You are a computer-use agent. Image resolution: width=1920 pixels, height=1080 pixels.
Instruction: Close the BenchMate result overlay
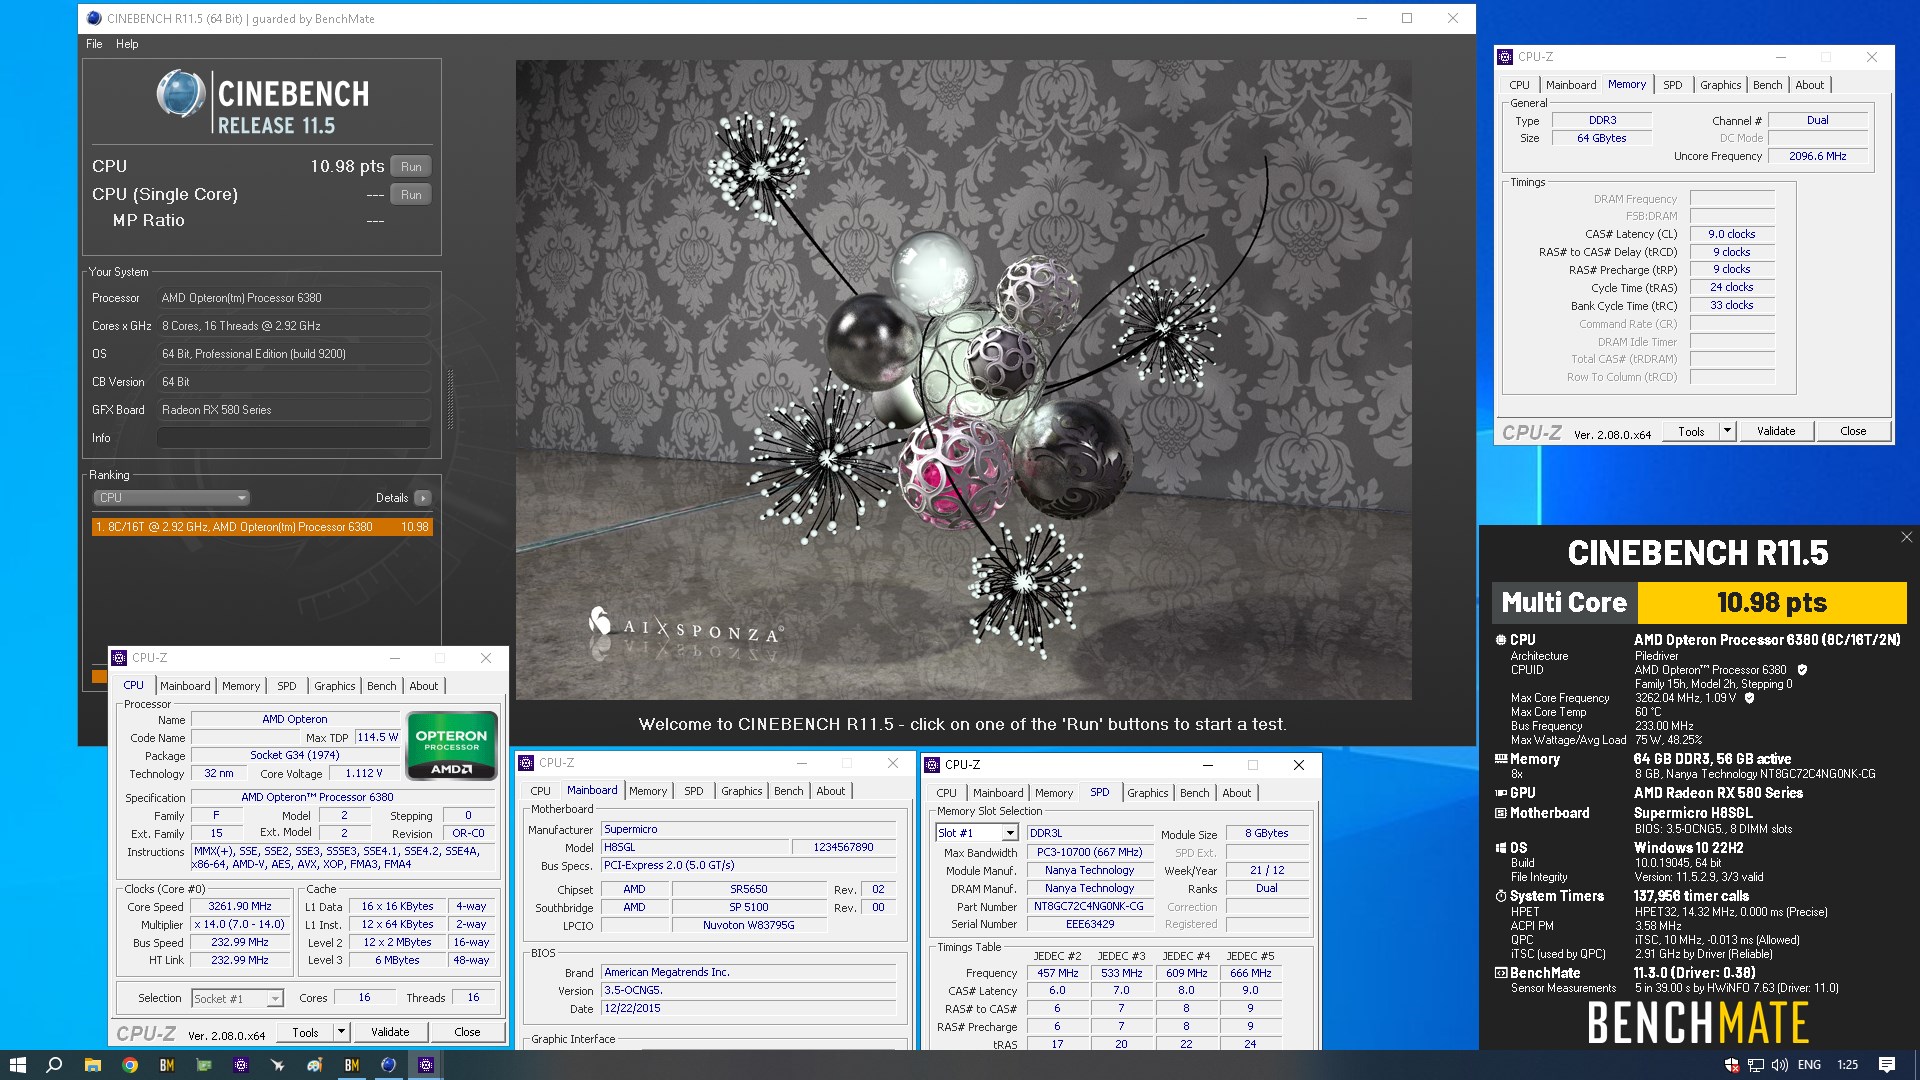(1906, 537)
